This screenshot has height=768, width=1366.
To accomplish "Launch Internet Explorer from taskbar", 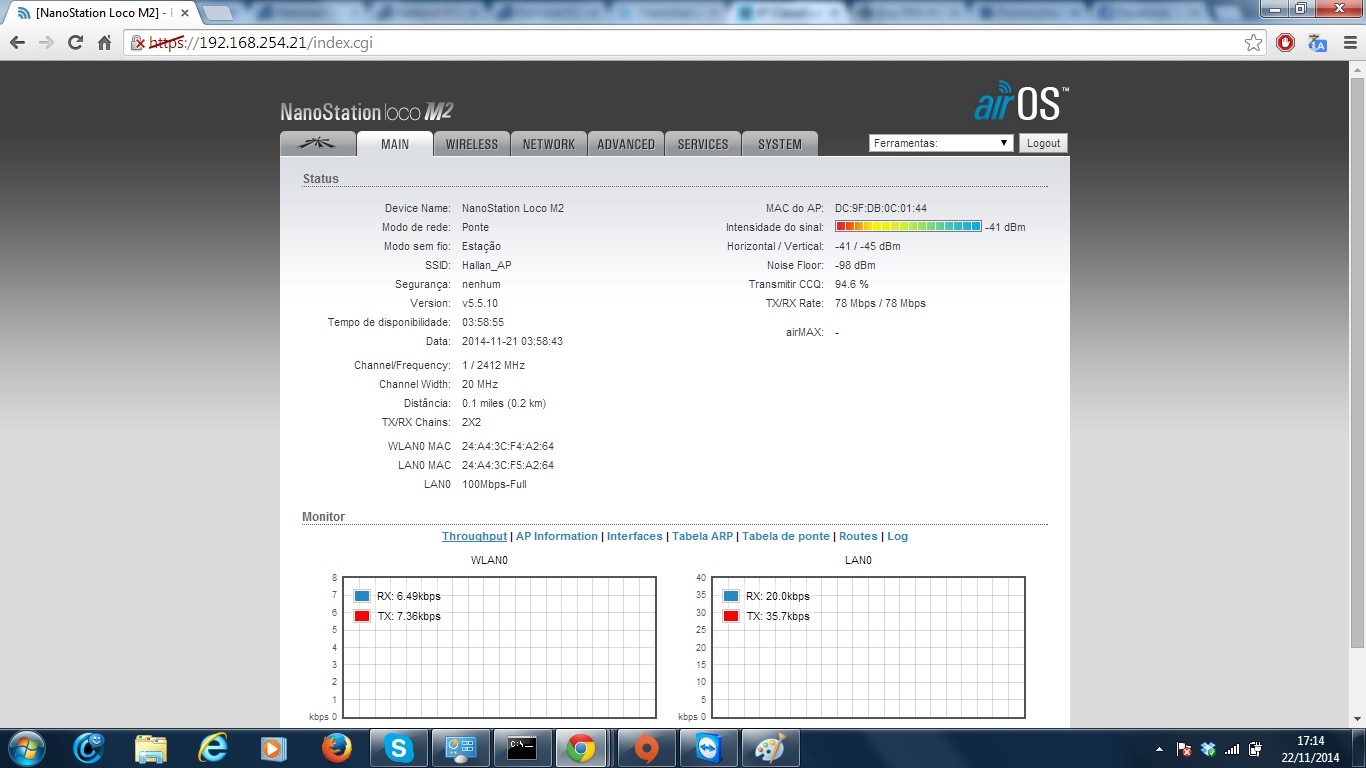I will point(213,748).
